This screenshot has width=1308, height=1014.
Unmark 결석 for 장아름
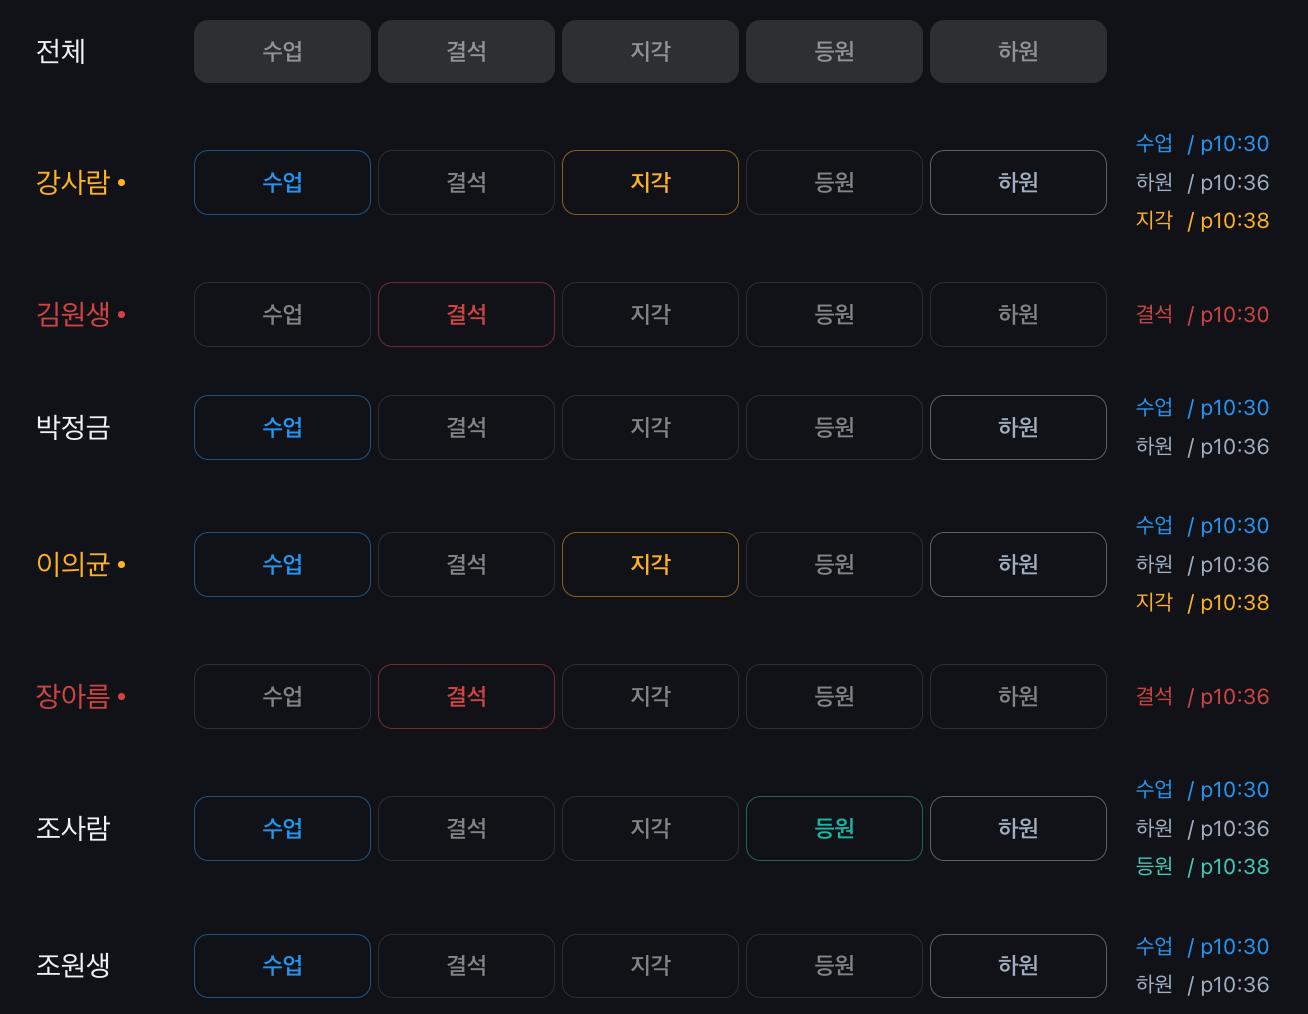466,696
